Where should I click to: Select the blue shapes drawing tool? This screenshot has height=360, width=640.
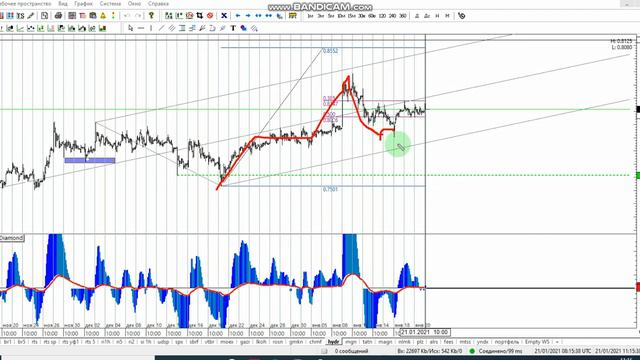point(243,28)
